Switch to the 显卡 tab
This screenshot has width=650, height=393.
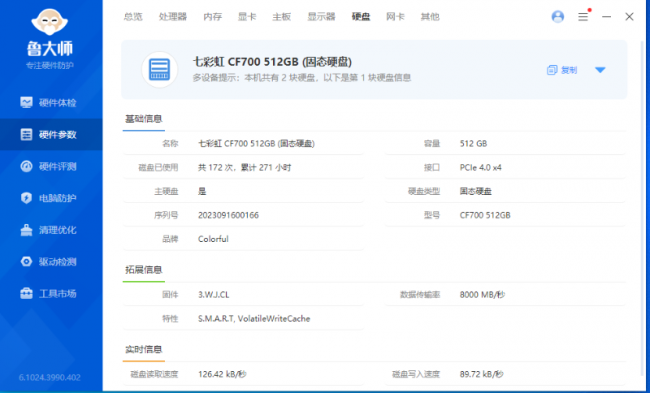coord(247,17)
